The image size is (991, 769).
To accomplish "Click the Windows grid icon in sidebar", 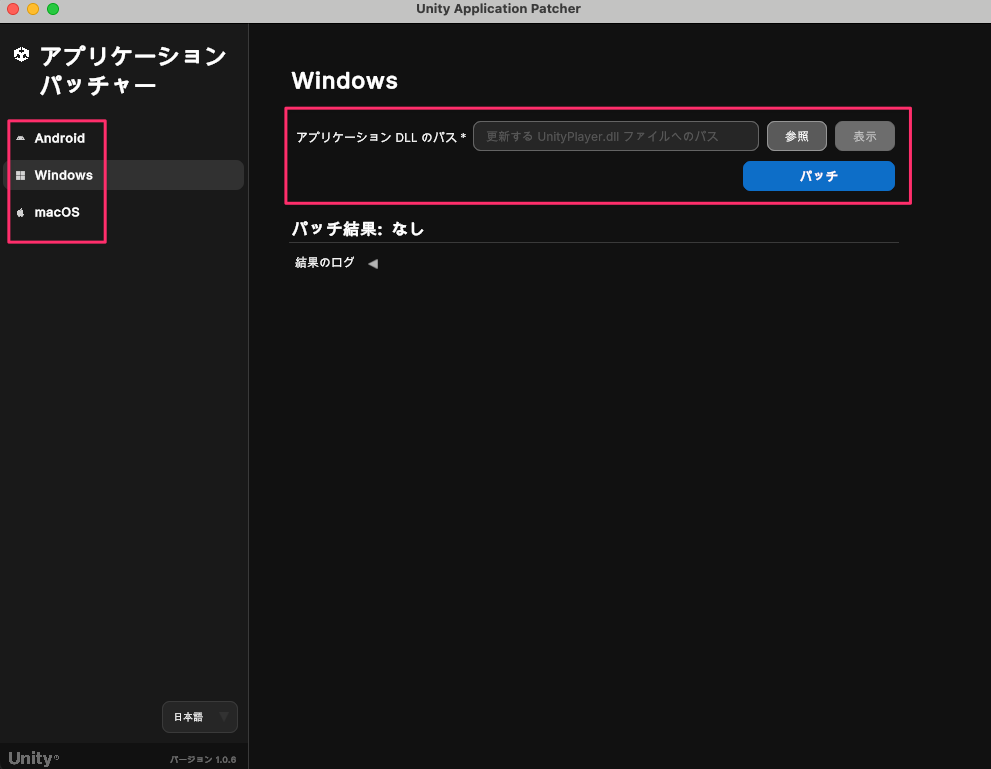I will (x=22, y=175).
